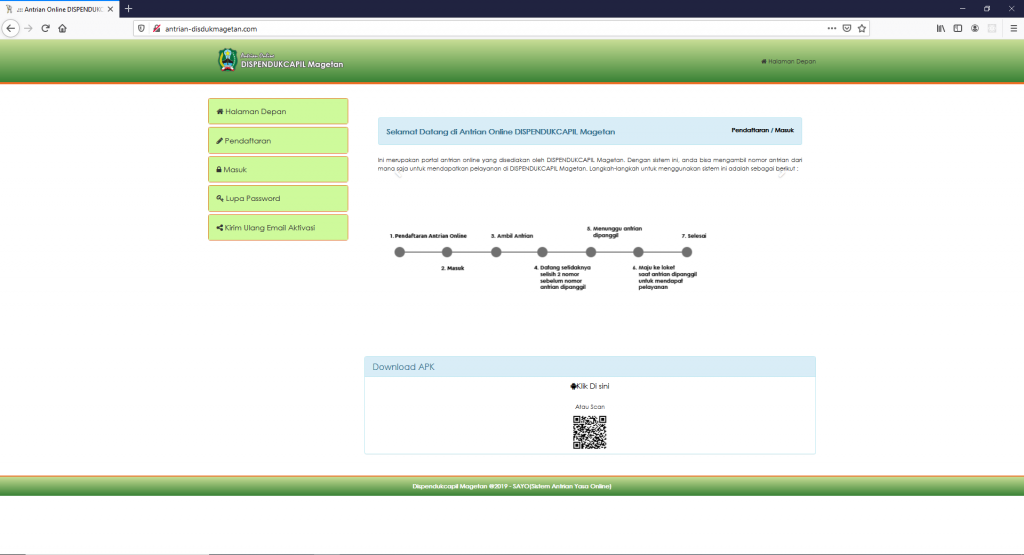Close the Antrian Online tab
The height and width of the screenshot is (555, 1024).
point(111,8)
